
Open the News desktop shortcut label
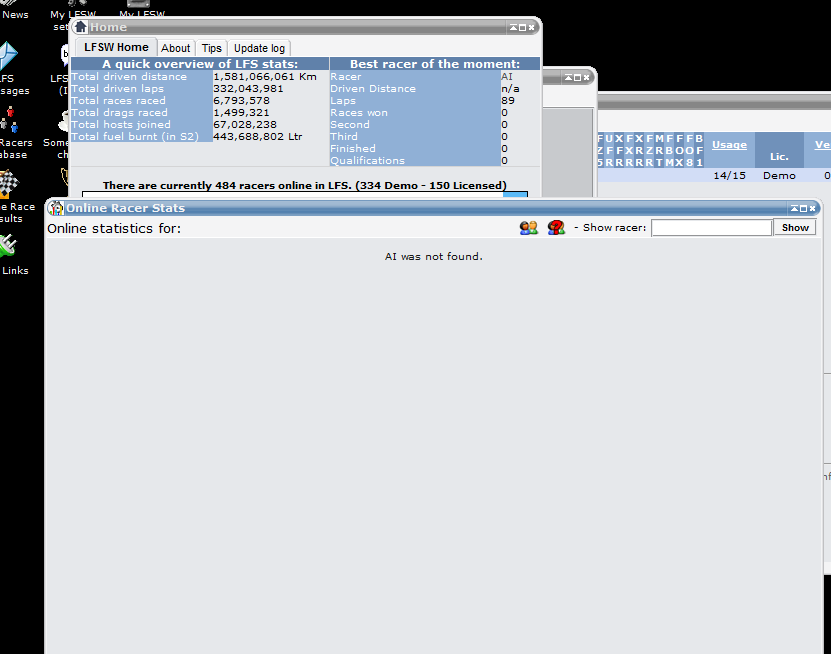coord(15,15)
